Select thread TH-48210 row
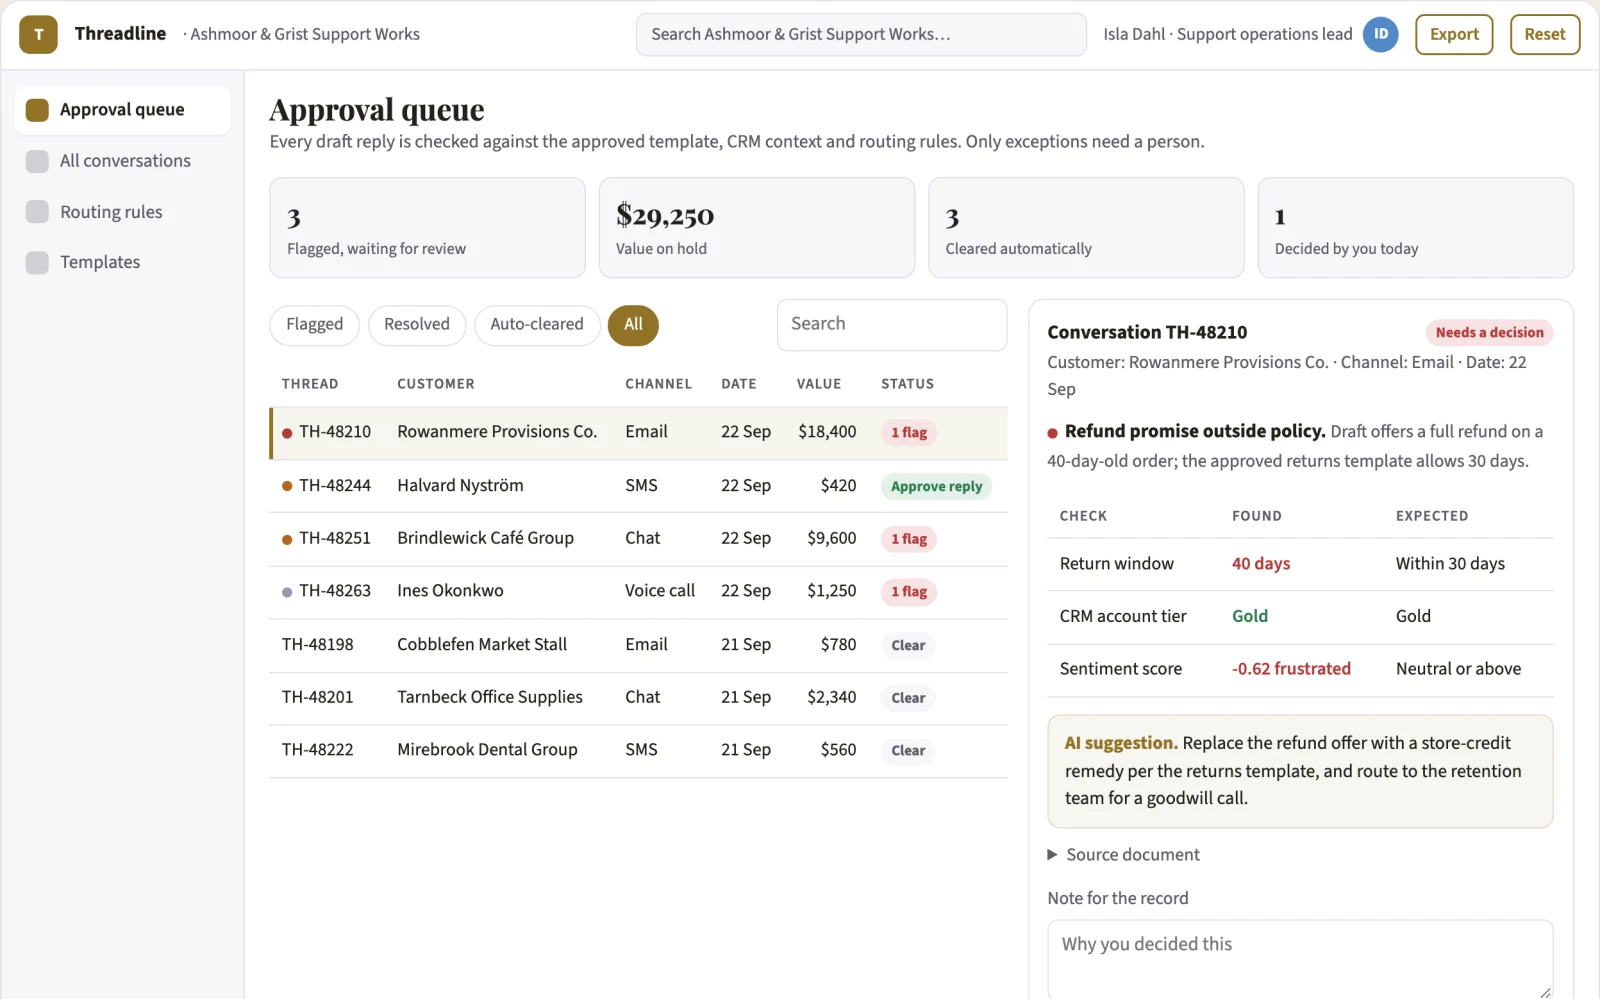 639,432
